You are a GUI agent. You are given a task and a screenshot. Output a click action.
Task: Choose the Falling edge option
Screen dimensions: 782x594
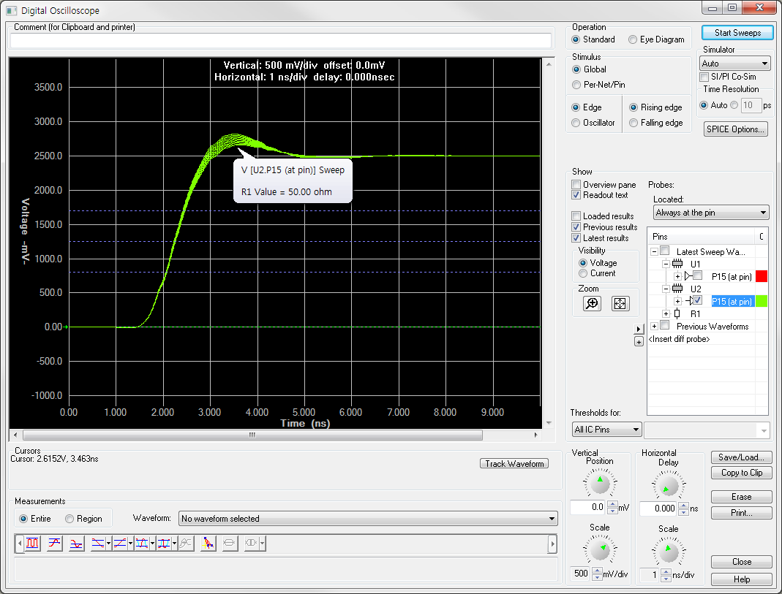[633, 123]
